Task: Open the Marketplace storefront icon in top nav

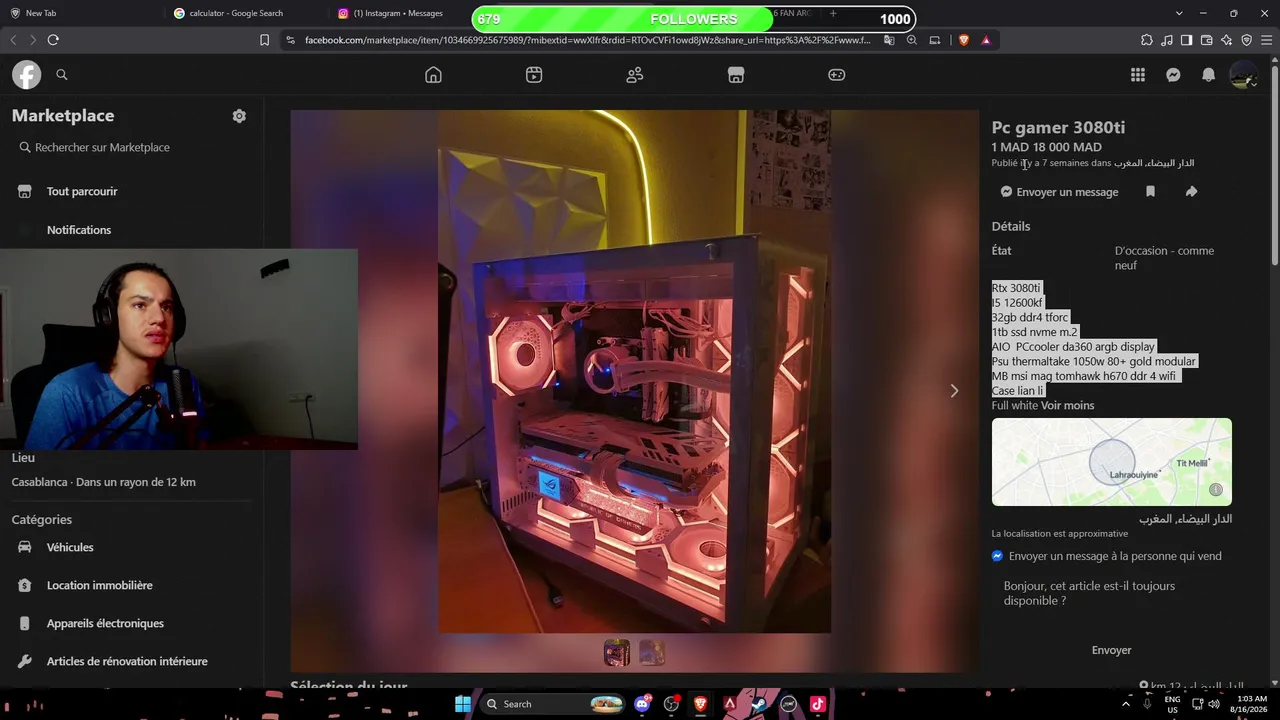Action: (x=736, y=75)
